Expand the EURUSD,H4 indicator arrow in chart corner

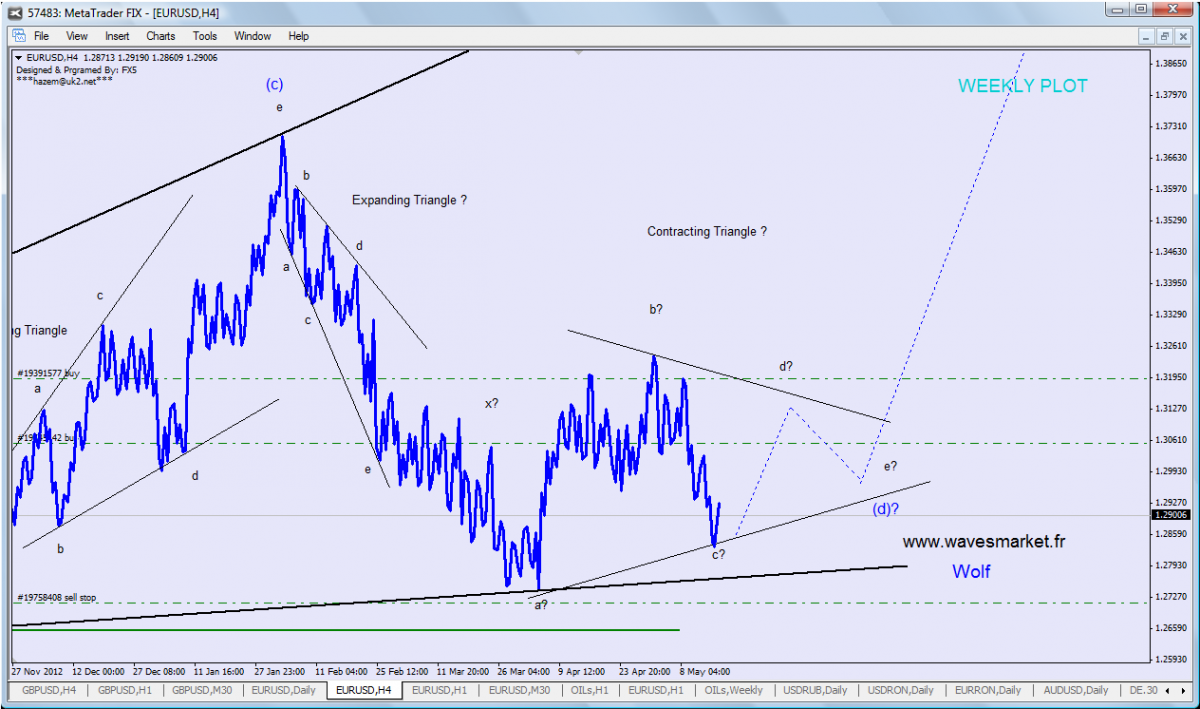(x=18, y=58)
